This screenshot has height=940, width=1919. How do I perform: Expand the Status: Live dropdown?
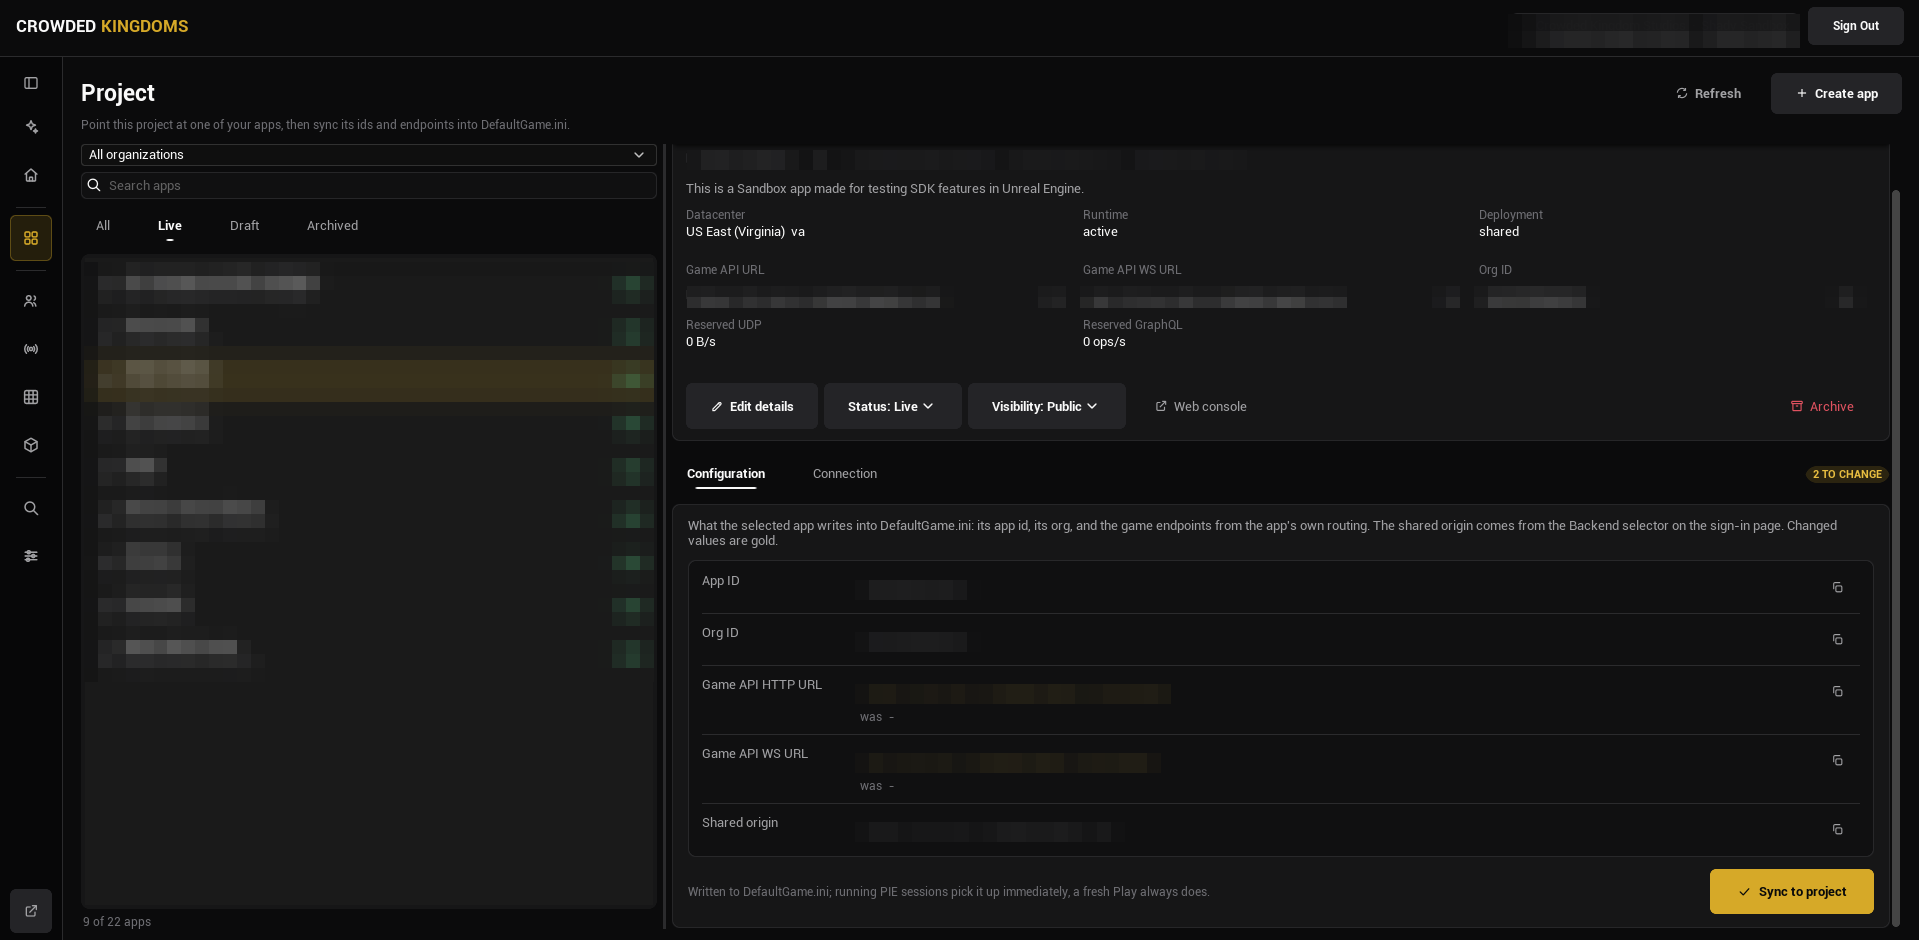[x=892, y=406]
